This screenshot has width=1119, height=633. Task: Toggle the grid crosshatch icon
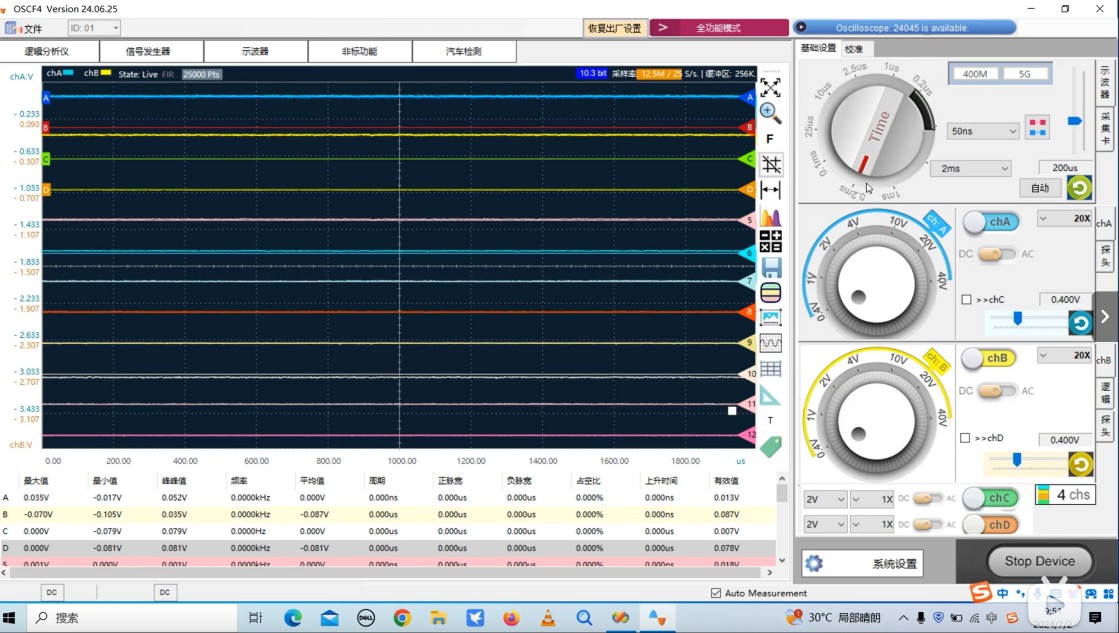click(771, 165)
